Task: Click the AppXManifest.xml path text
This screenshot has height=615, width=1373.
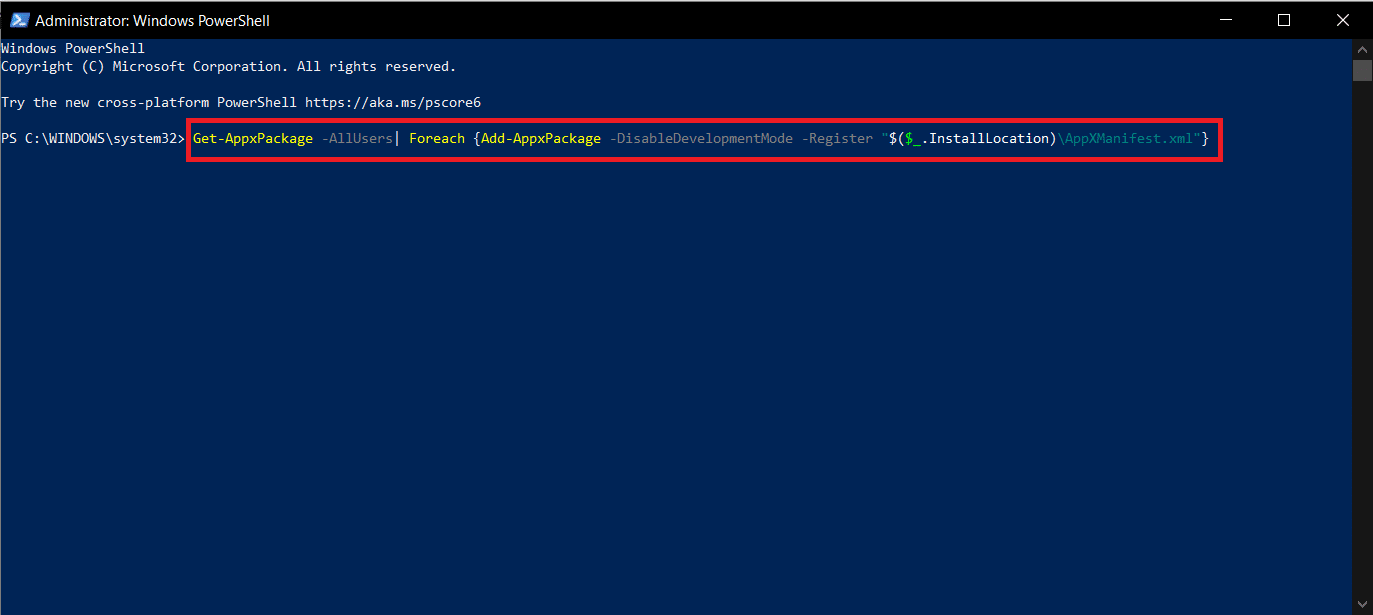Action: [x=1128, y=139]
